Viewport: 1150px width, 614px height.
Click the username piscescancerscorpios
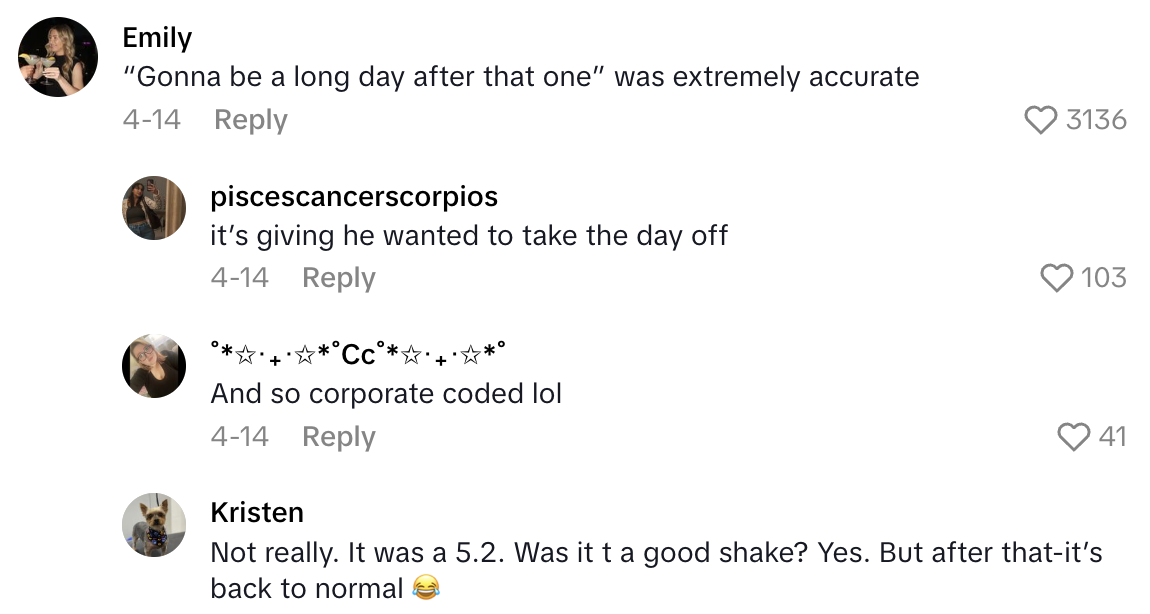[x=353, y=196]
